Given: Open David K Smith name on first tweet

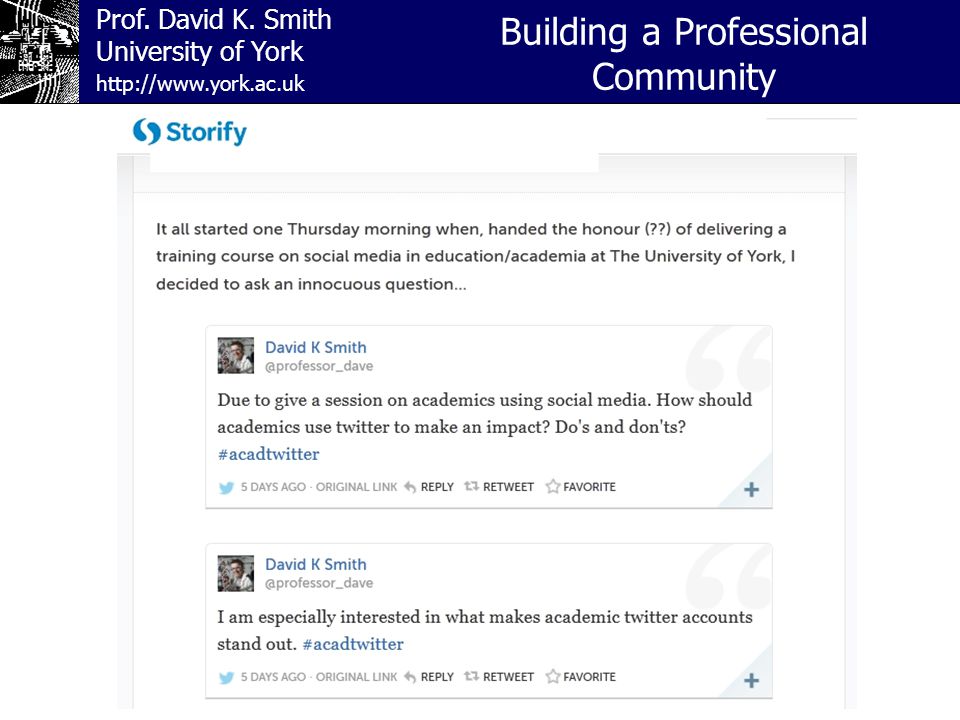Looking at the screenshot, I should [x=316, y=347].
